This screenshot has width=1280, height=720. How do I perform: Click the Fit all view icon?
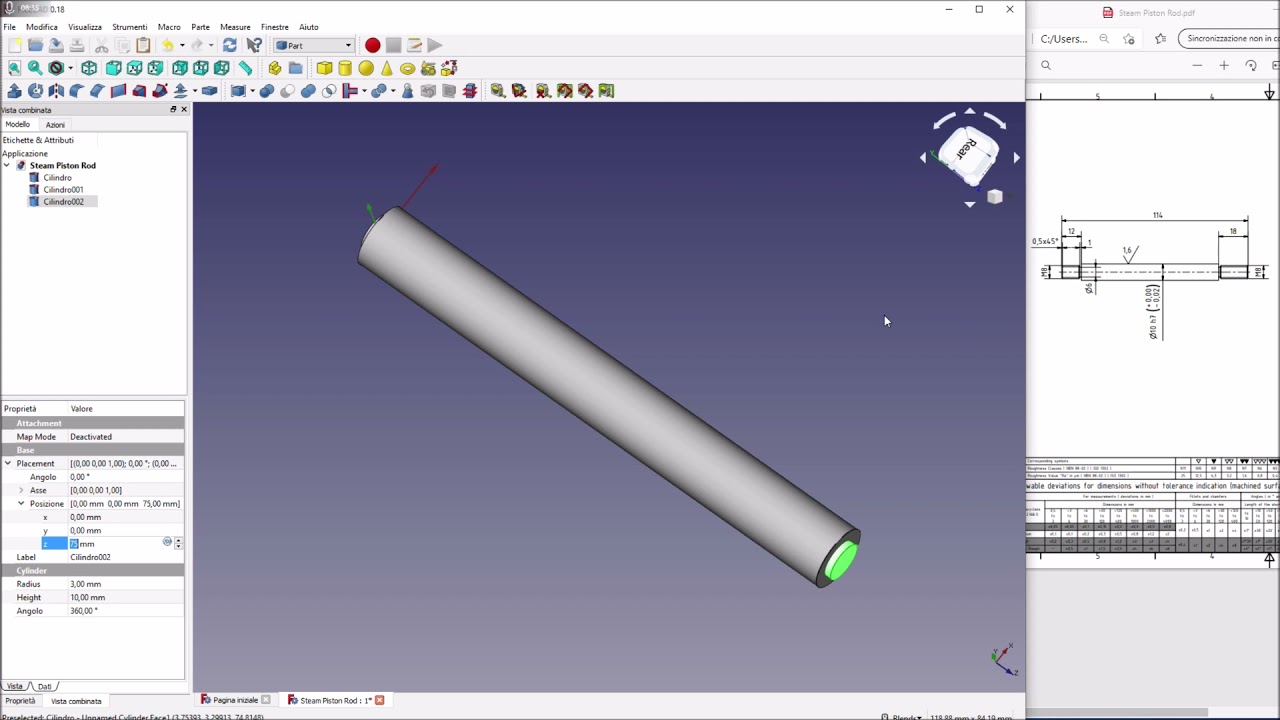[x=14, y=68]
